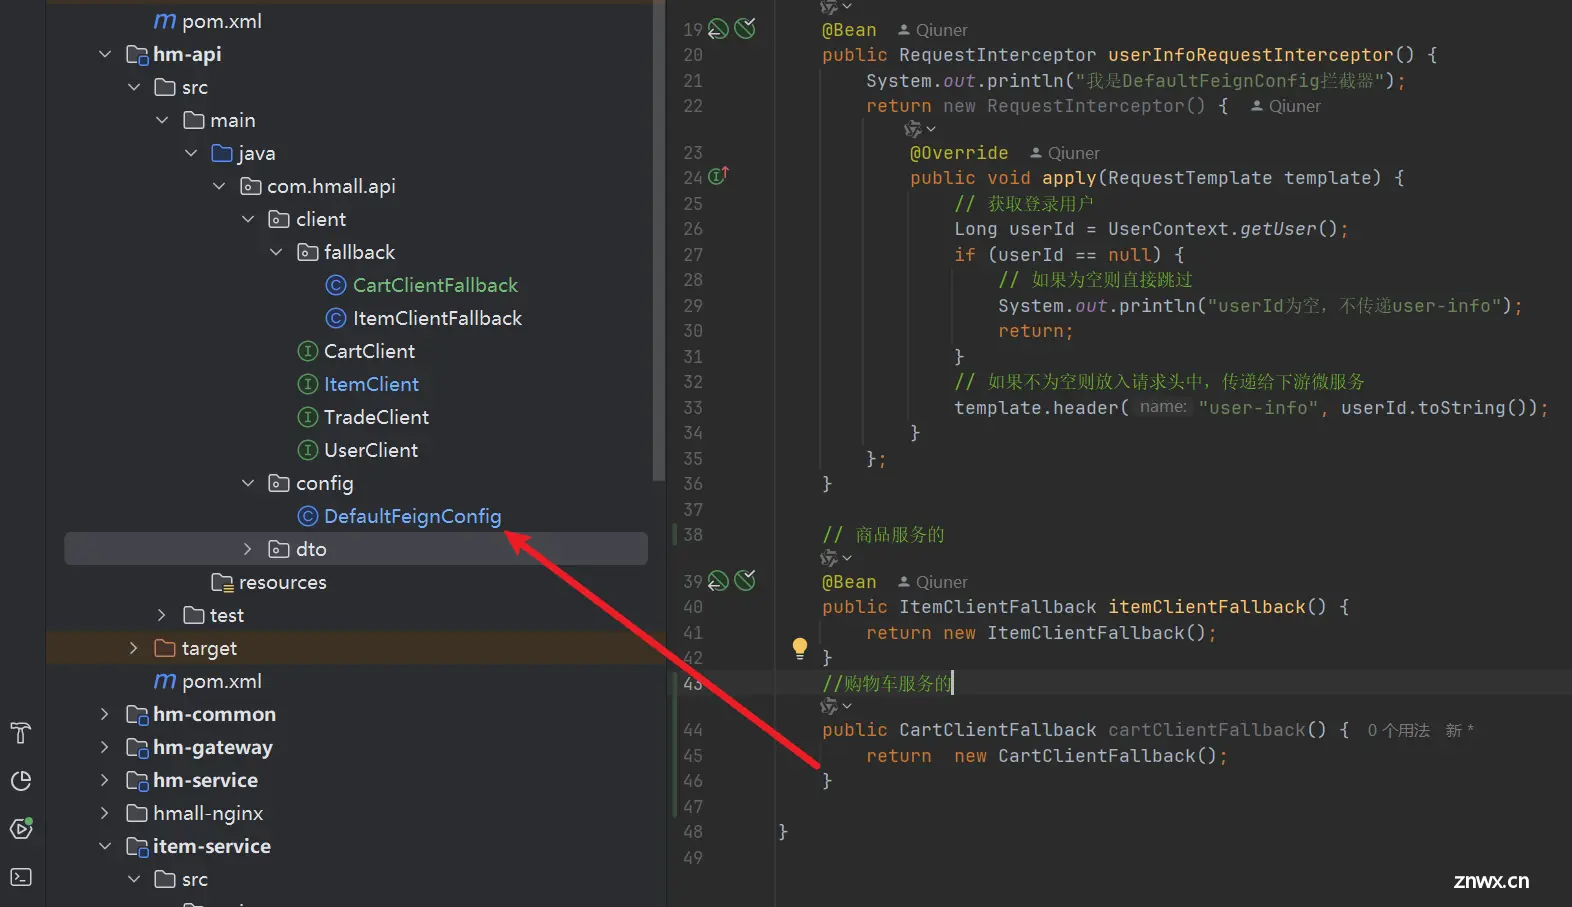Select the CartClientFallback class icon
The width and height of the screenshot is (1572, 907).
click(x=336, y=285)
